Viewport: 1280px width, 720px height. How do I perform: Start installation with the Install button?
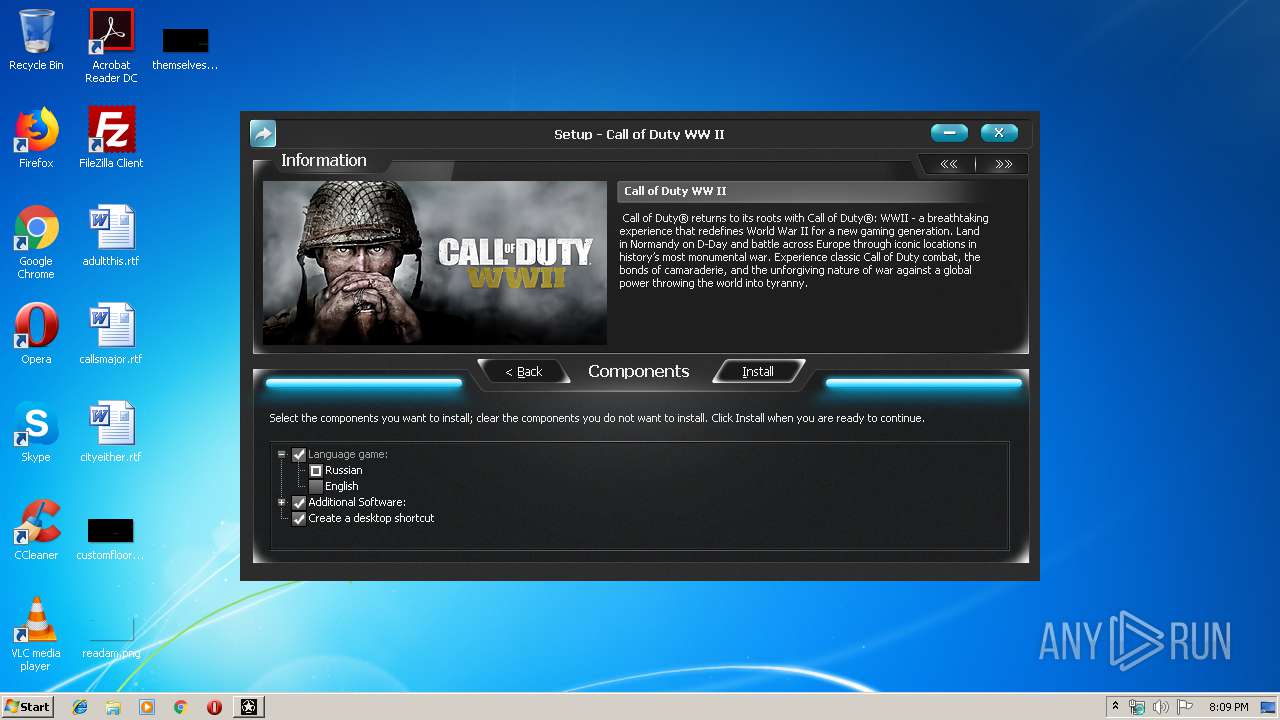pyautogui.click(x=758, y=371)
